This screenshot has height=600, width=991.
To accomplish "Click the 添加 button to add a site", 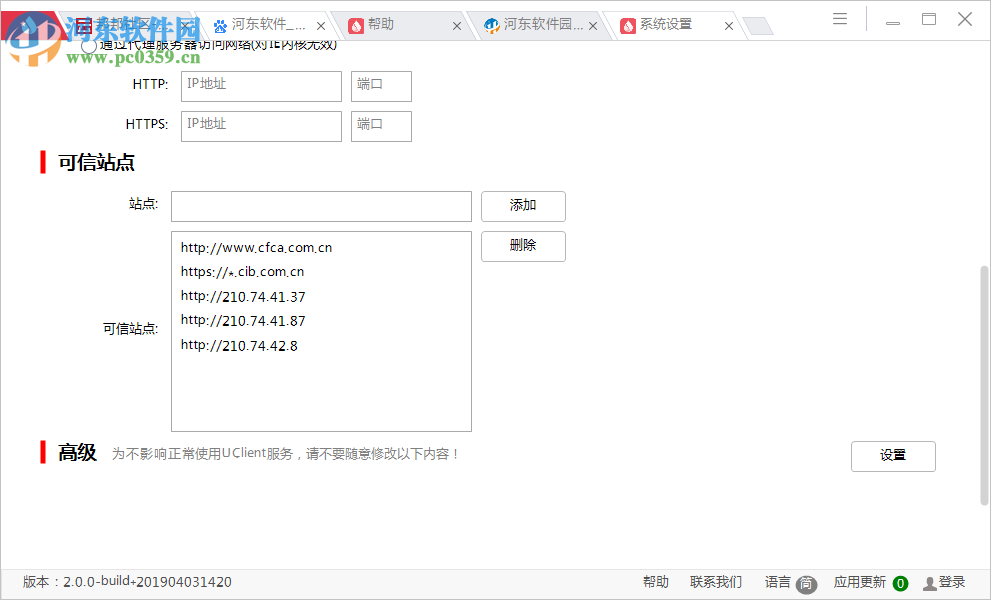I will coord(523,206).
